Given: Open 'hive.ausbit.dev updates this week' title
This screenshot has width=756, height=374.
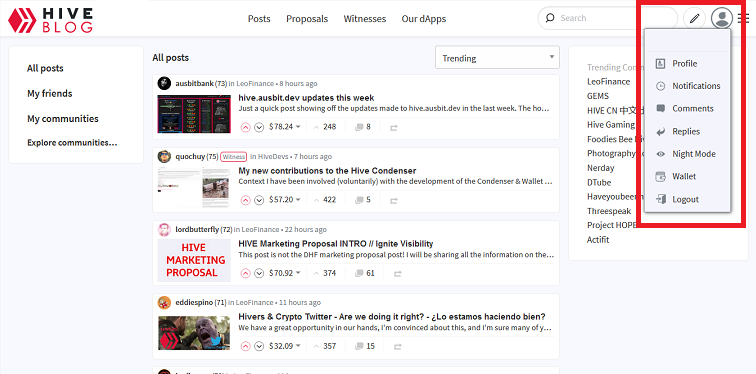Looking at the screenshot, I should click(x=306, y=98).
